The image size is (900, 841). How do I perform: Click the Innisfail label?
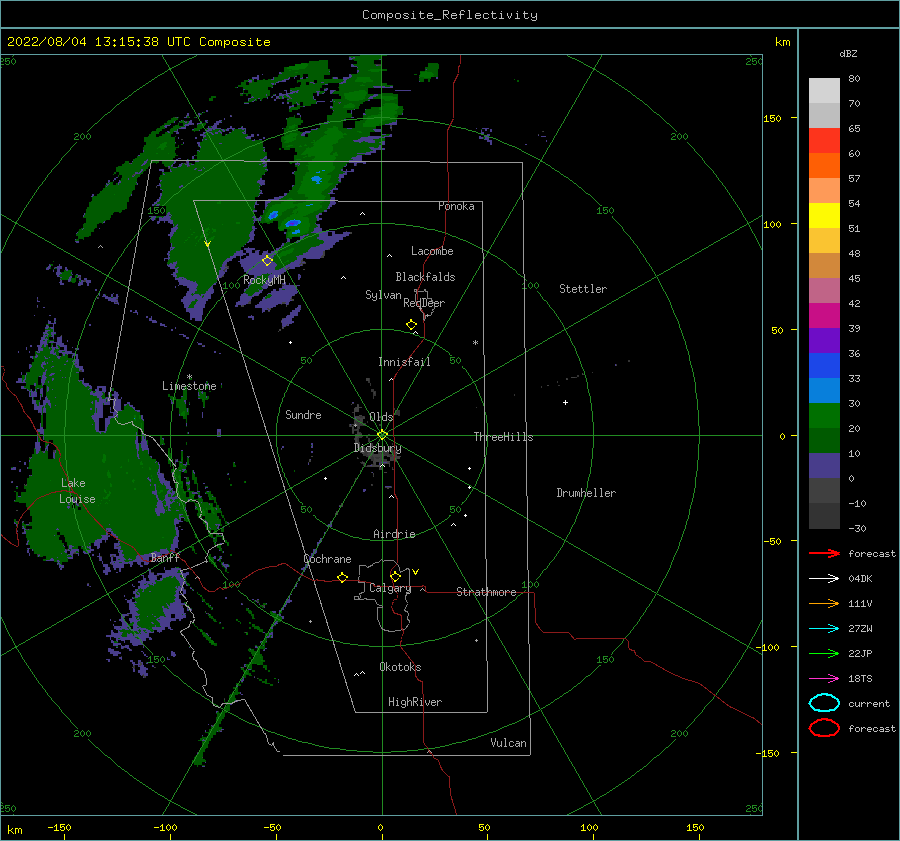(404, 362)
